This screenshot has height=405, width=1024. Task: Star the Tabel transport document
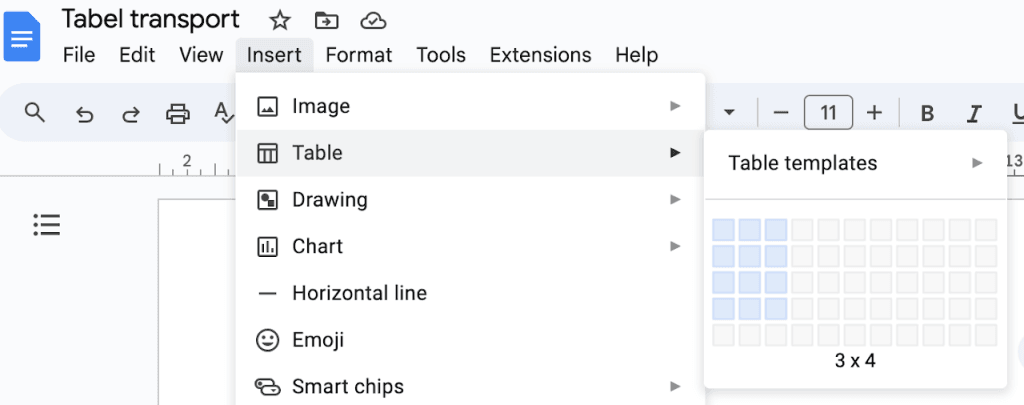click(x=280, y=20)
